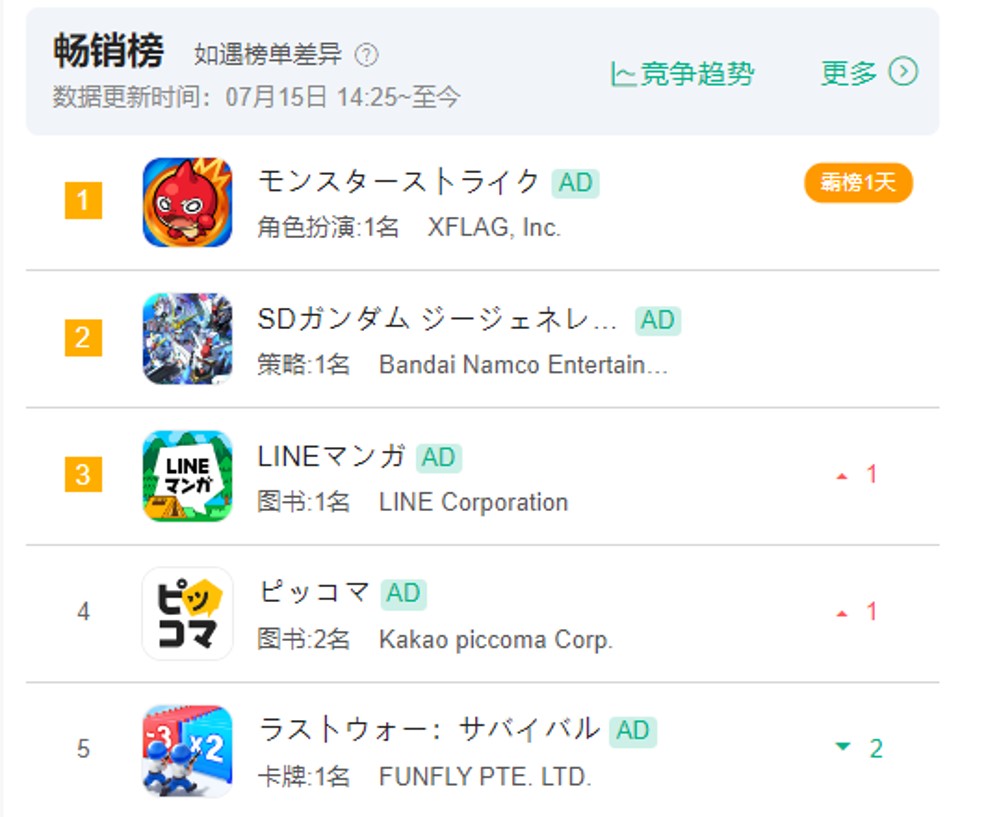
Task: Click the LINEマンガ app name
Action: pyautogui.click(x=332, y=456)
